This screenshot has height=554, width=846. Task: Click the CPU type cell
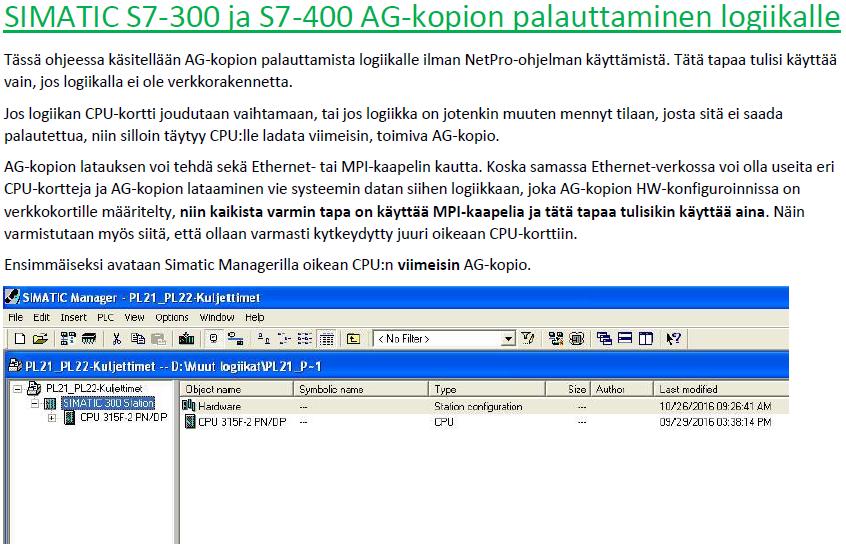coord(444,422)
